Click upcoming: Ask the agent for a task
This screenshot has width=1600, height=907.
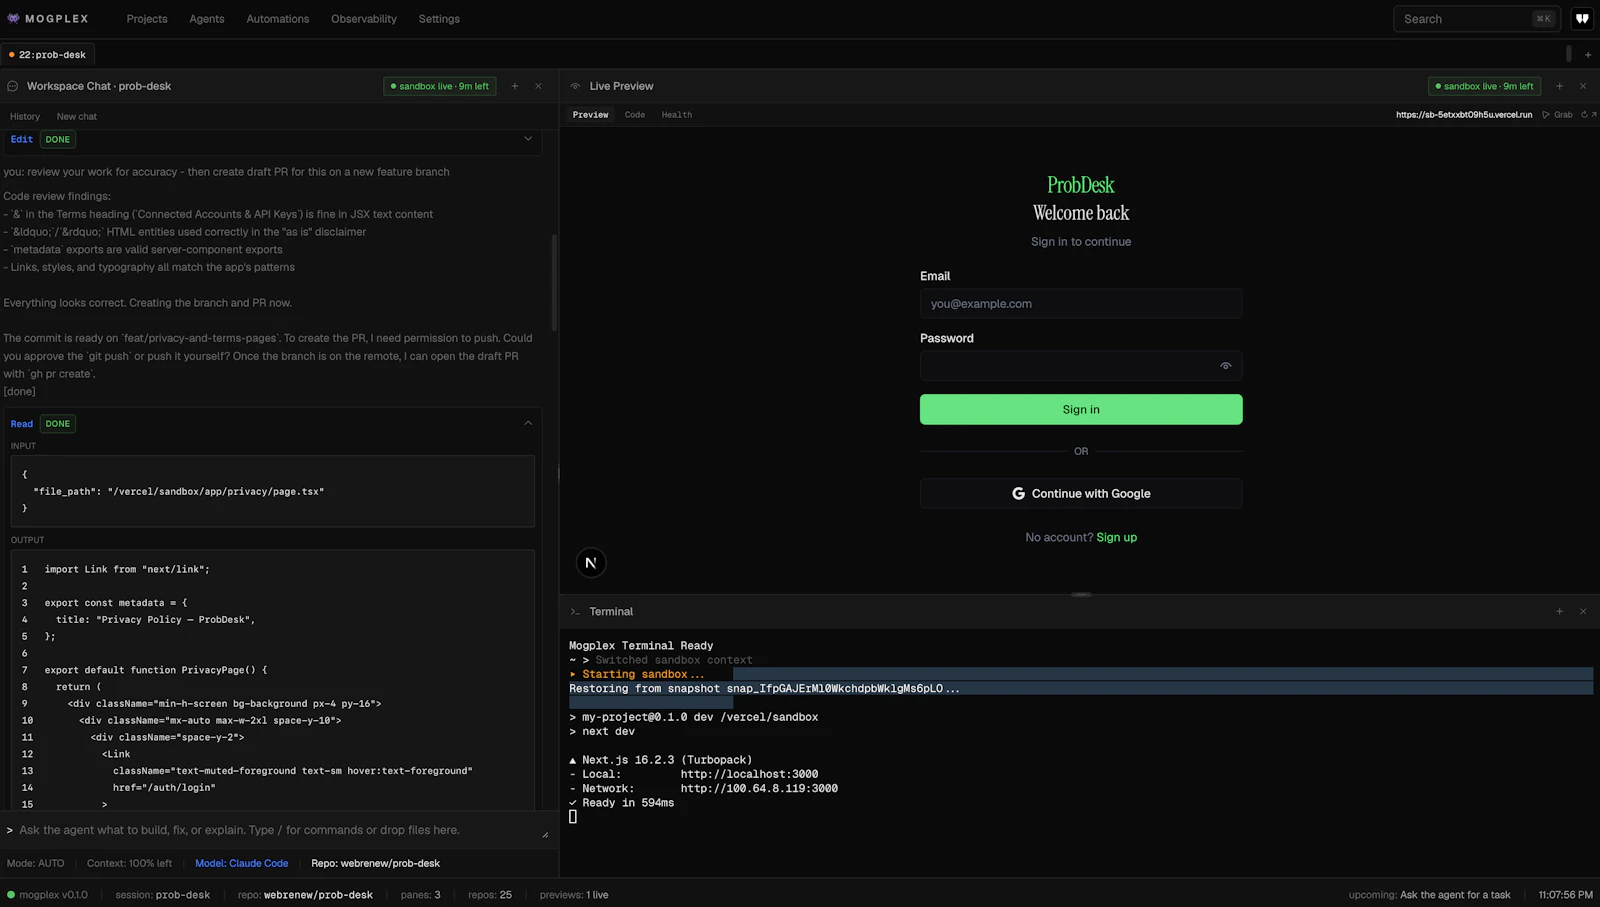(x=1430, y=895)
